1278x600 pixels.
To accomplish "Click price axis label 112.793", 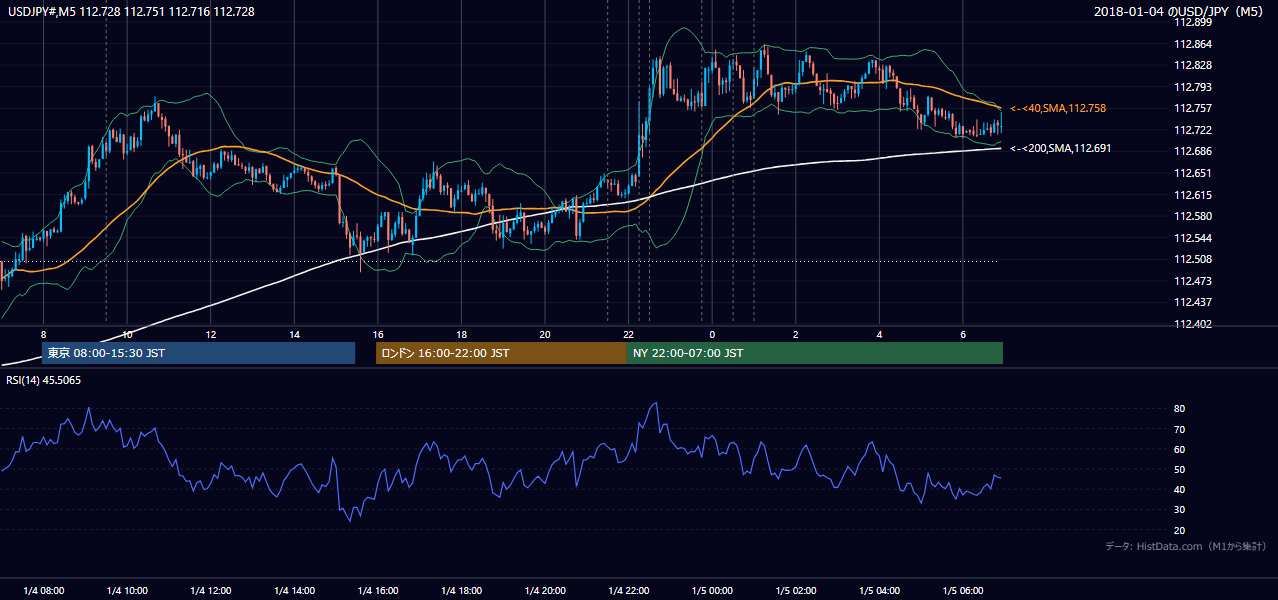I will coord(1192,87).
